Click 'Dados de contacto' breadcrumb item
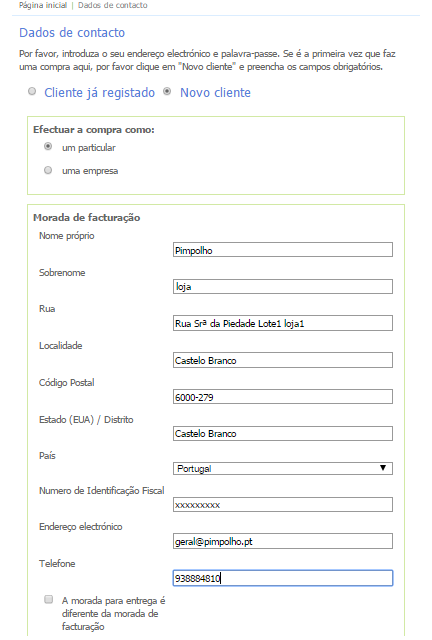This screenshot has height=640, width=432. (113, 5)
